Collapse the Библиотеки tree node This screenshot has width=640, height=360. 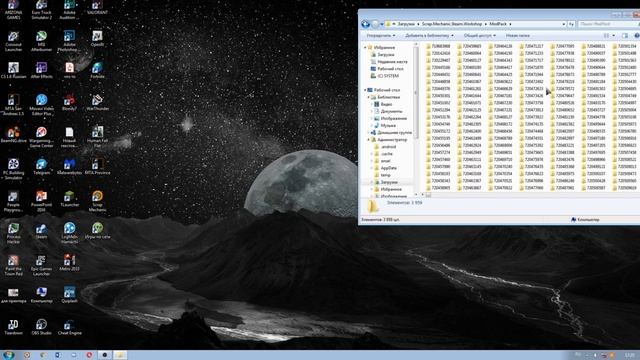(x=369, y=97)
